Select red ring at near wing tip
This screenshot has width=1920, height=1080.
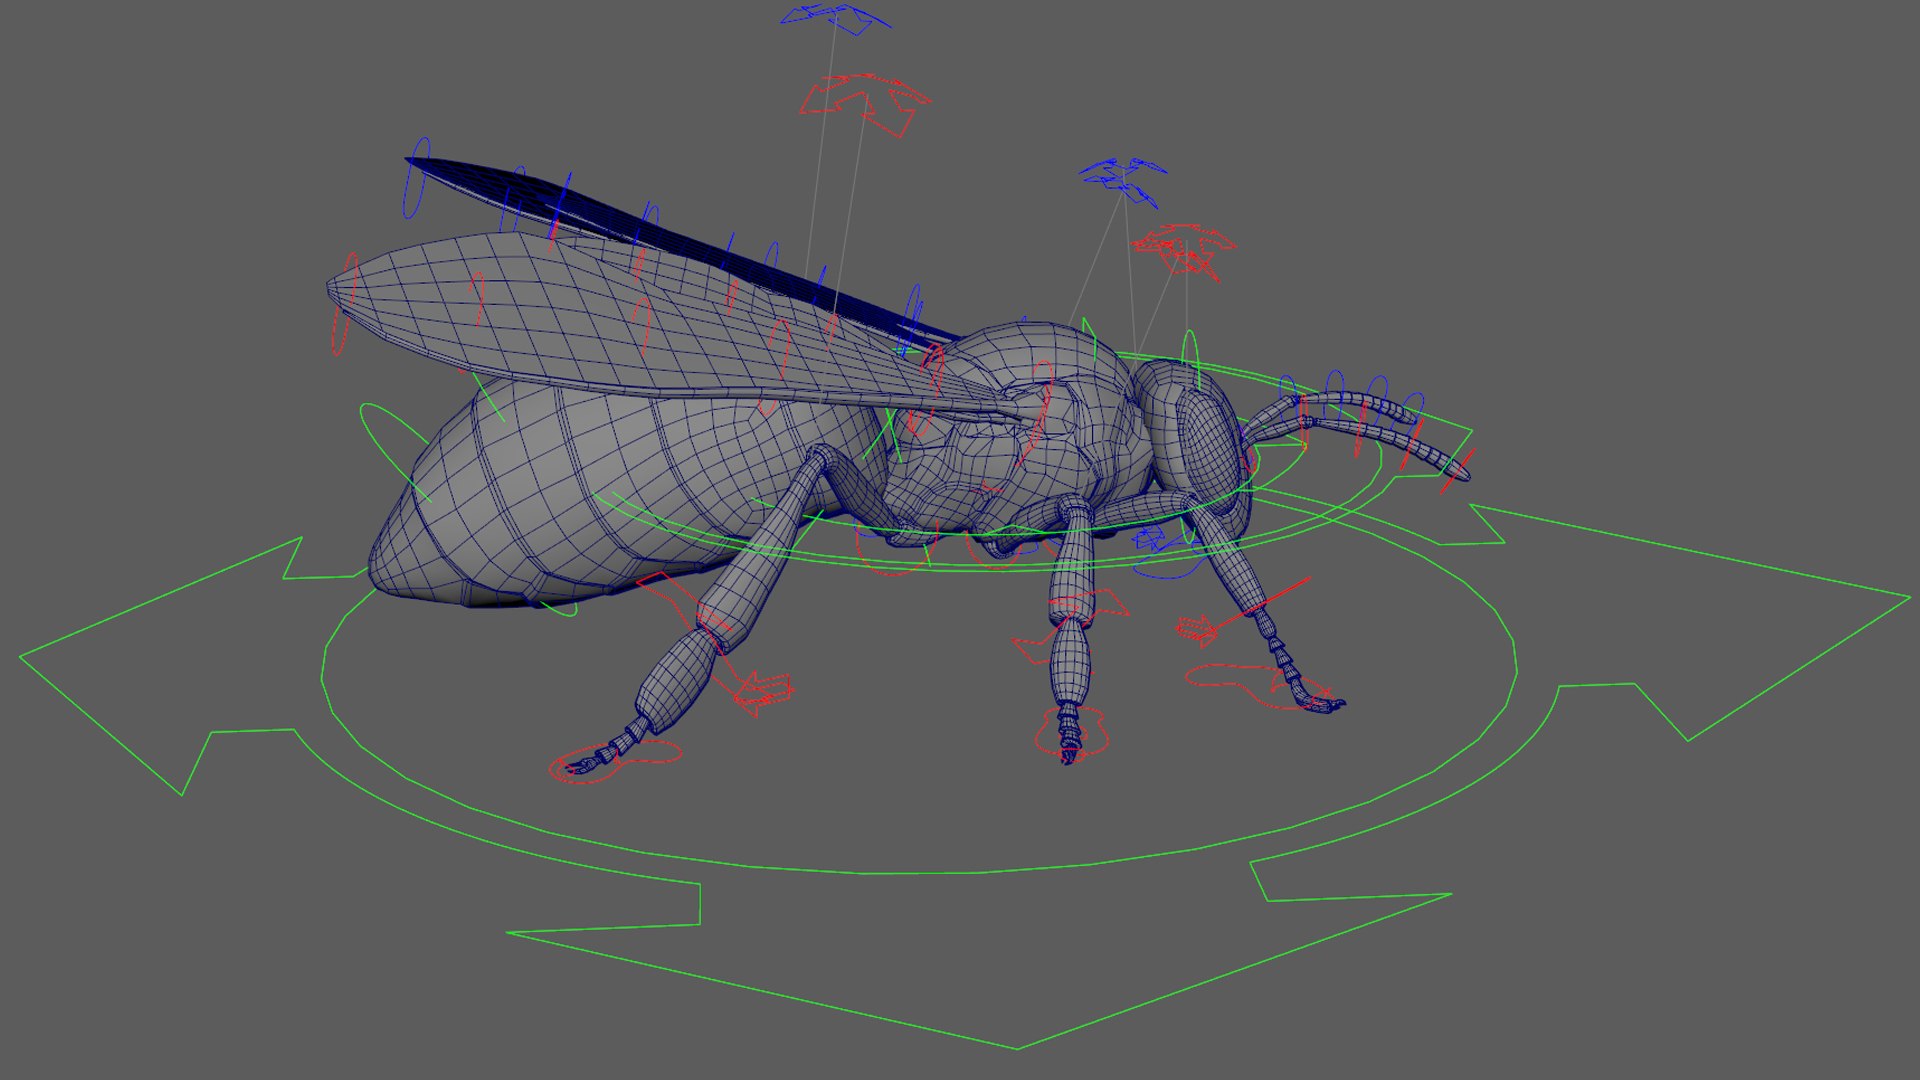point(344,304)
